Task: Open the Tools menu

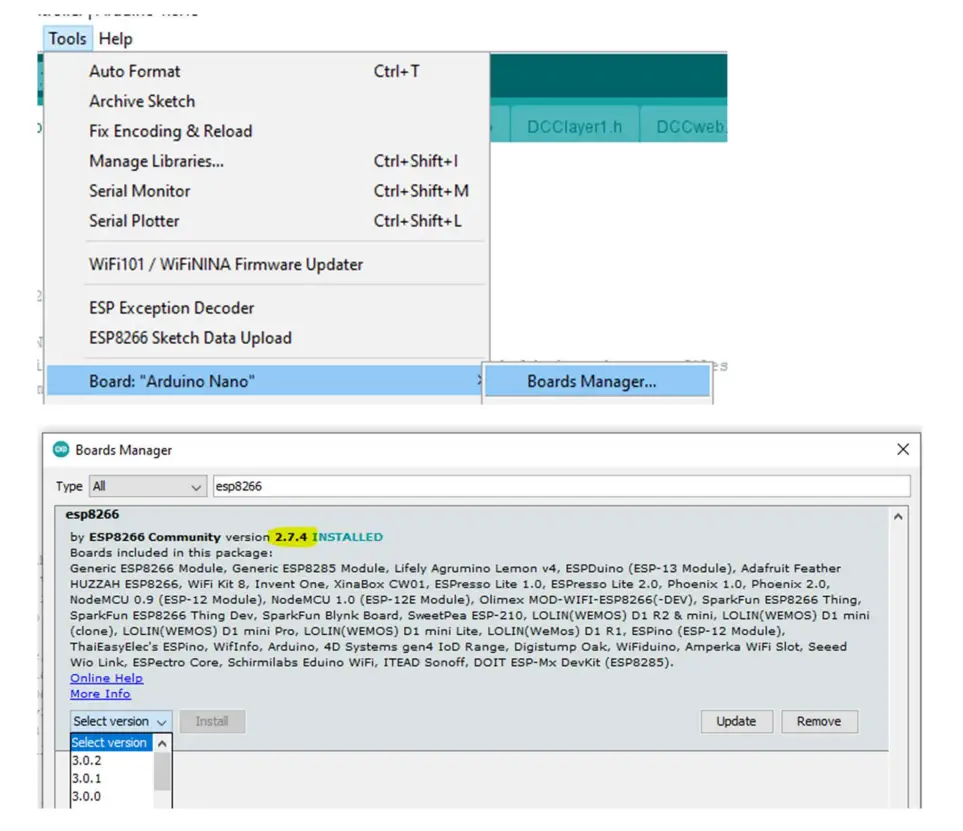Action: 68,39
